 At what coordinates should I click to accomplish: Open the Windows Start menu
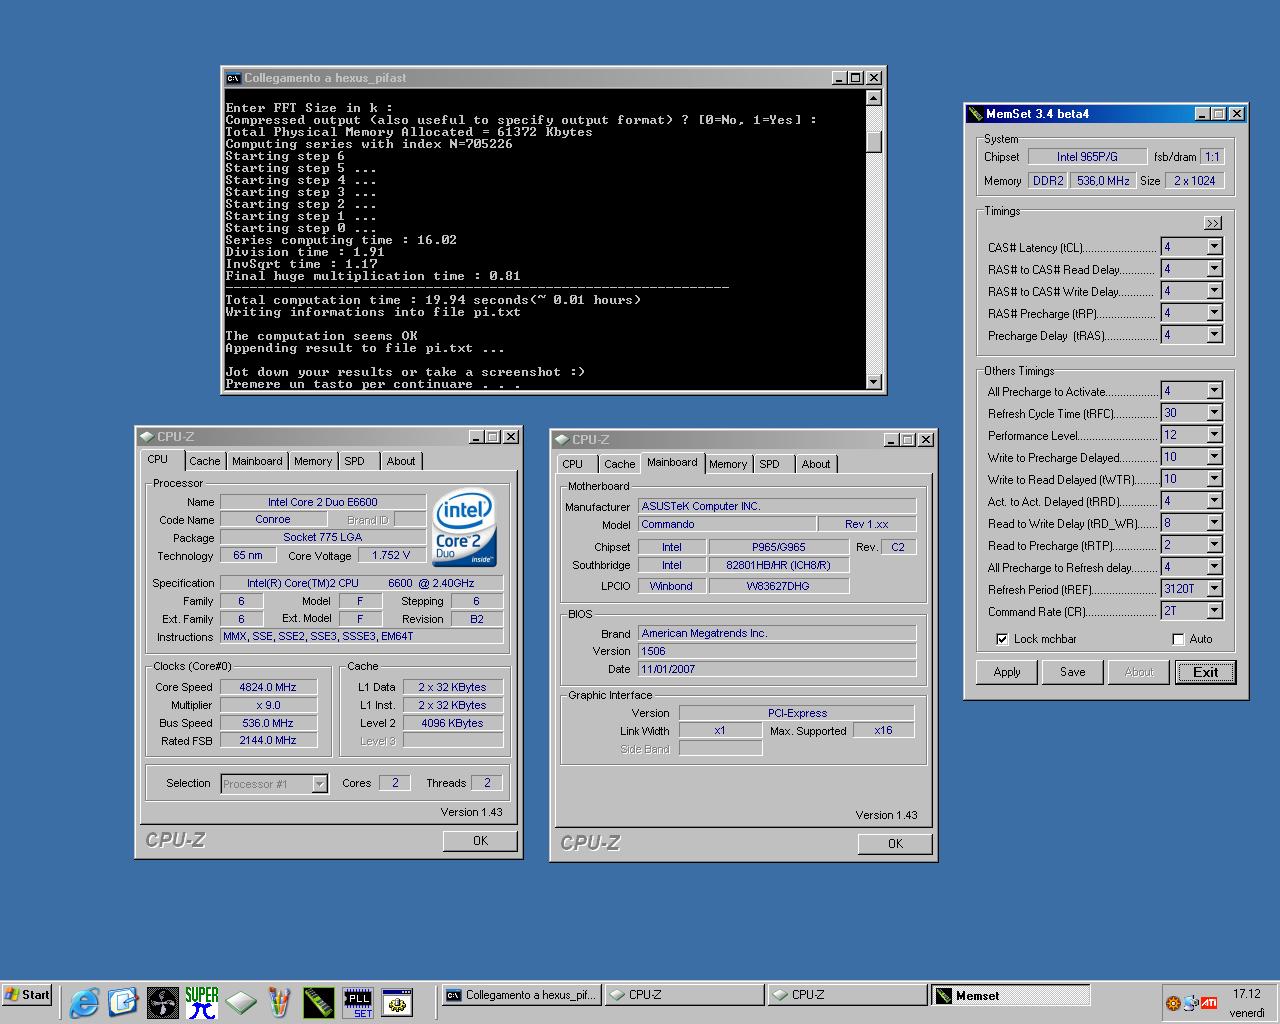(x=28, y=995)
